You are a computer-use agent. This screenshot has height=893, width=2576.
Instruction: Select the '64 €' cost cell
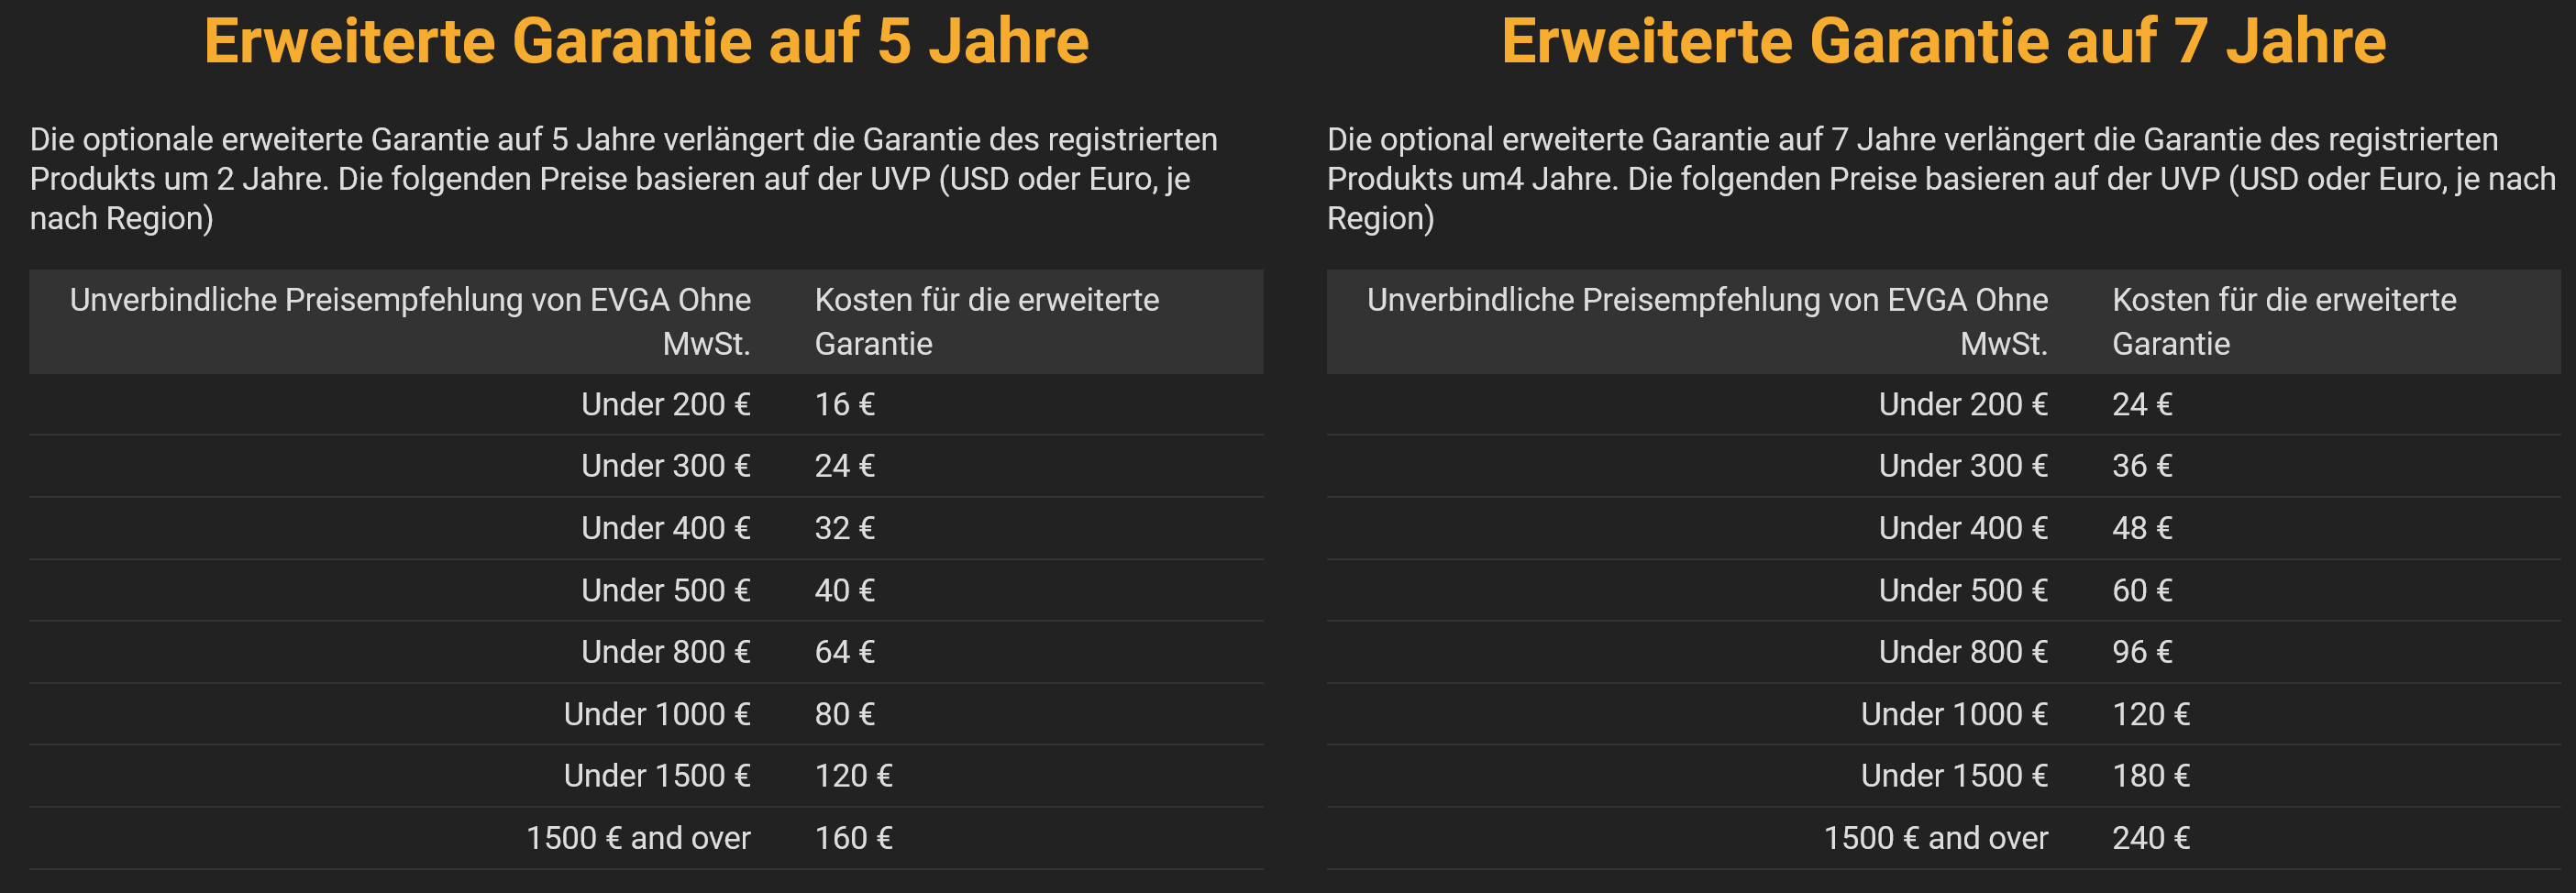click(x=844, y=652)
